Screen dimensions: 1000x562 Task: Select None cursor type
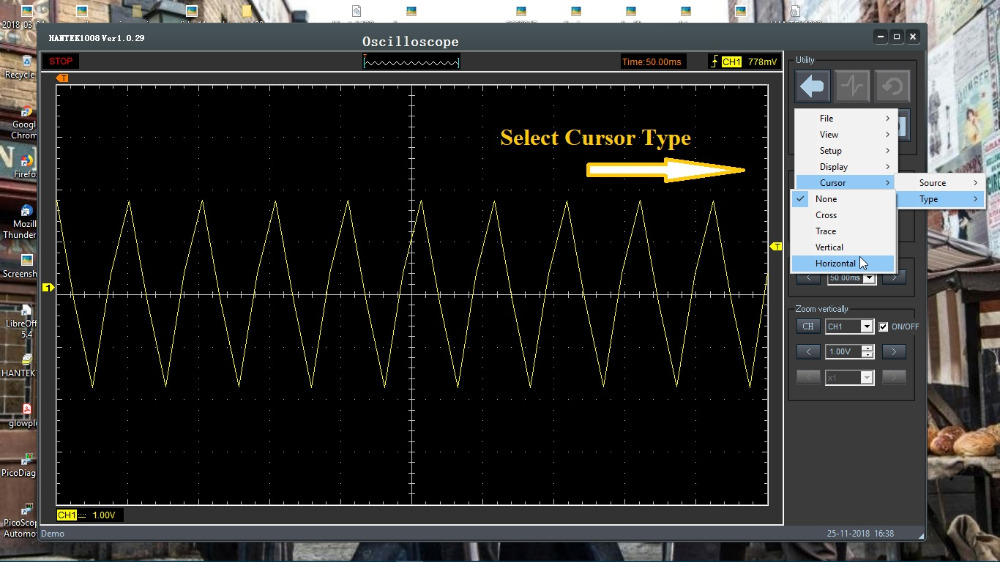(x=826, y=199)
